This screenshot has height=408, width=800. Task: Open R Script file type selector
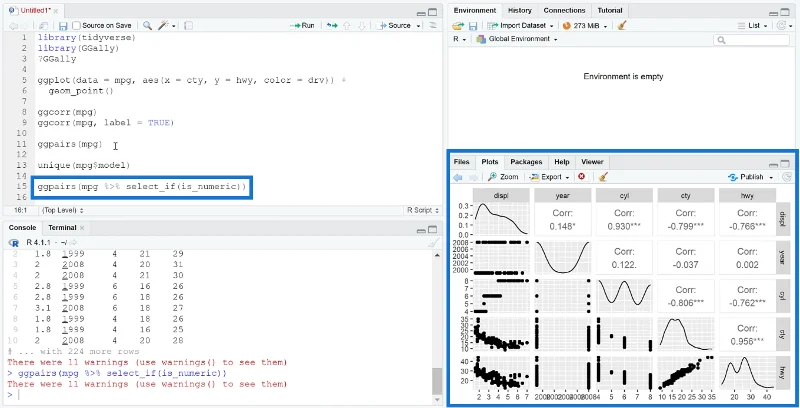tap(423, 210)
